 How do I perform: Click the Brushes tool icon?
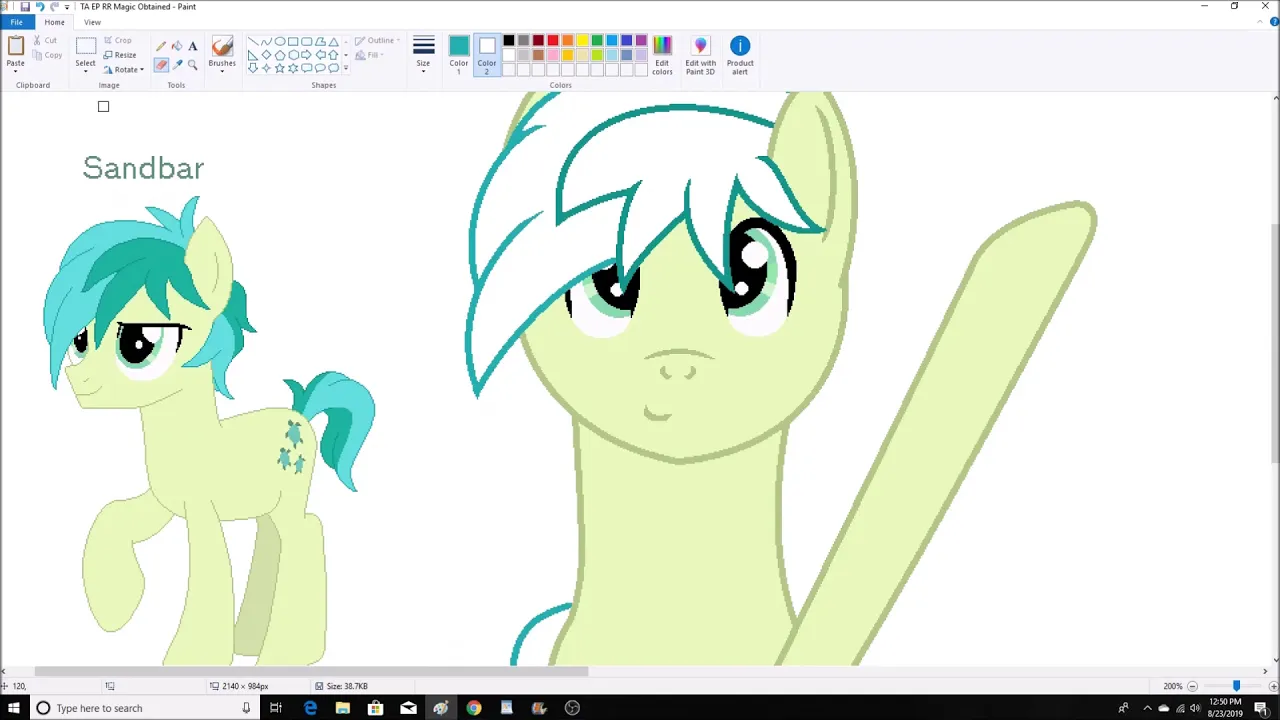point(222,46)
